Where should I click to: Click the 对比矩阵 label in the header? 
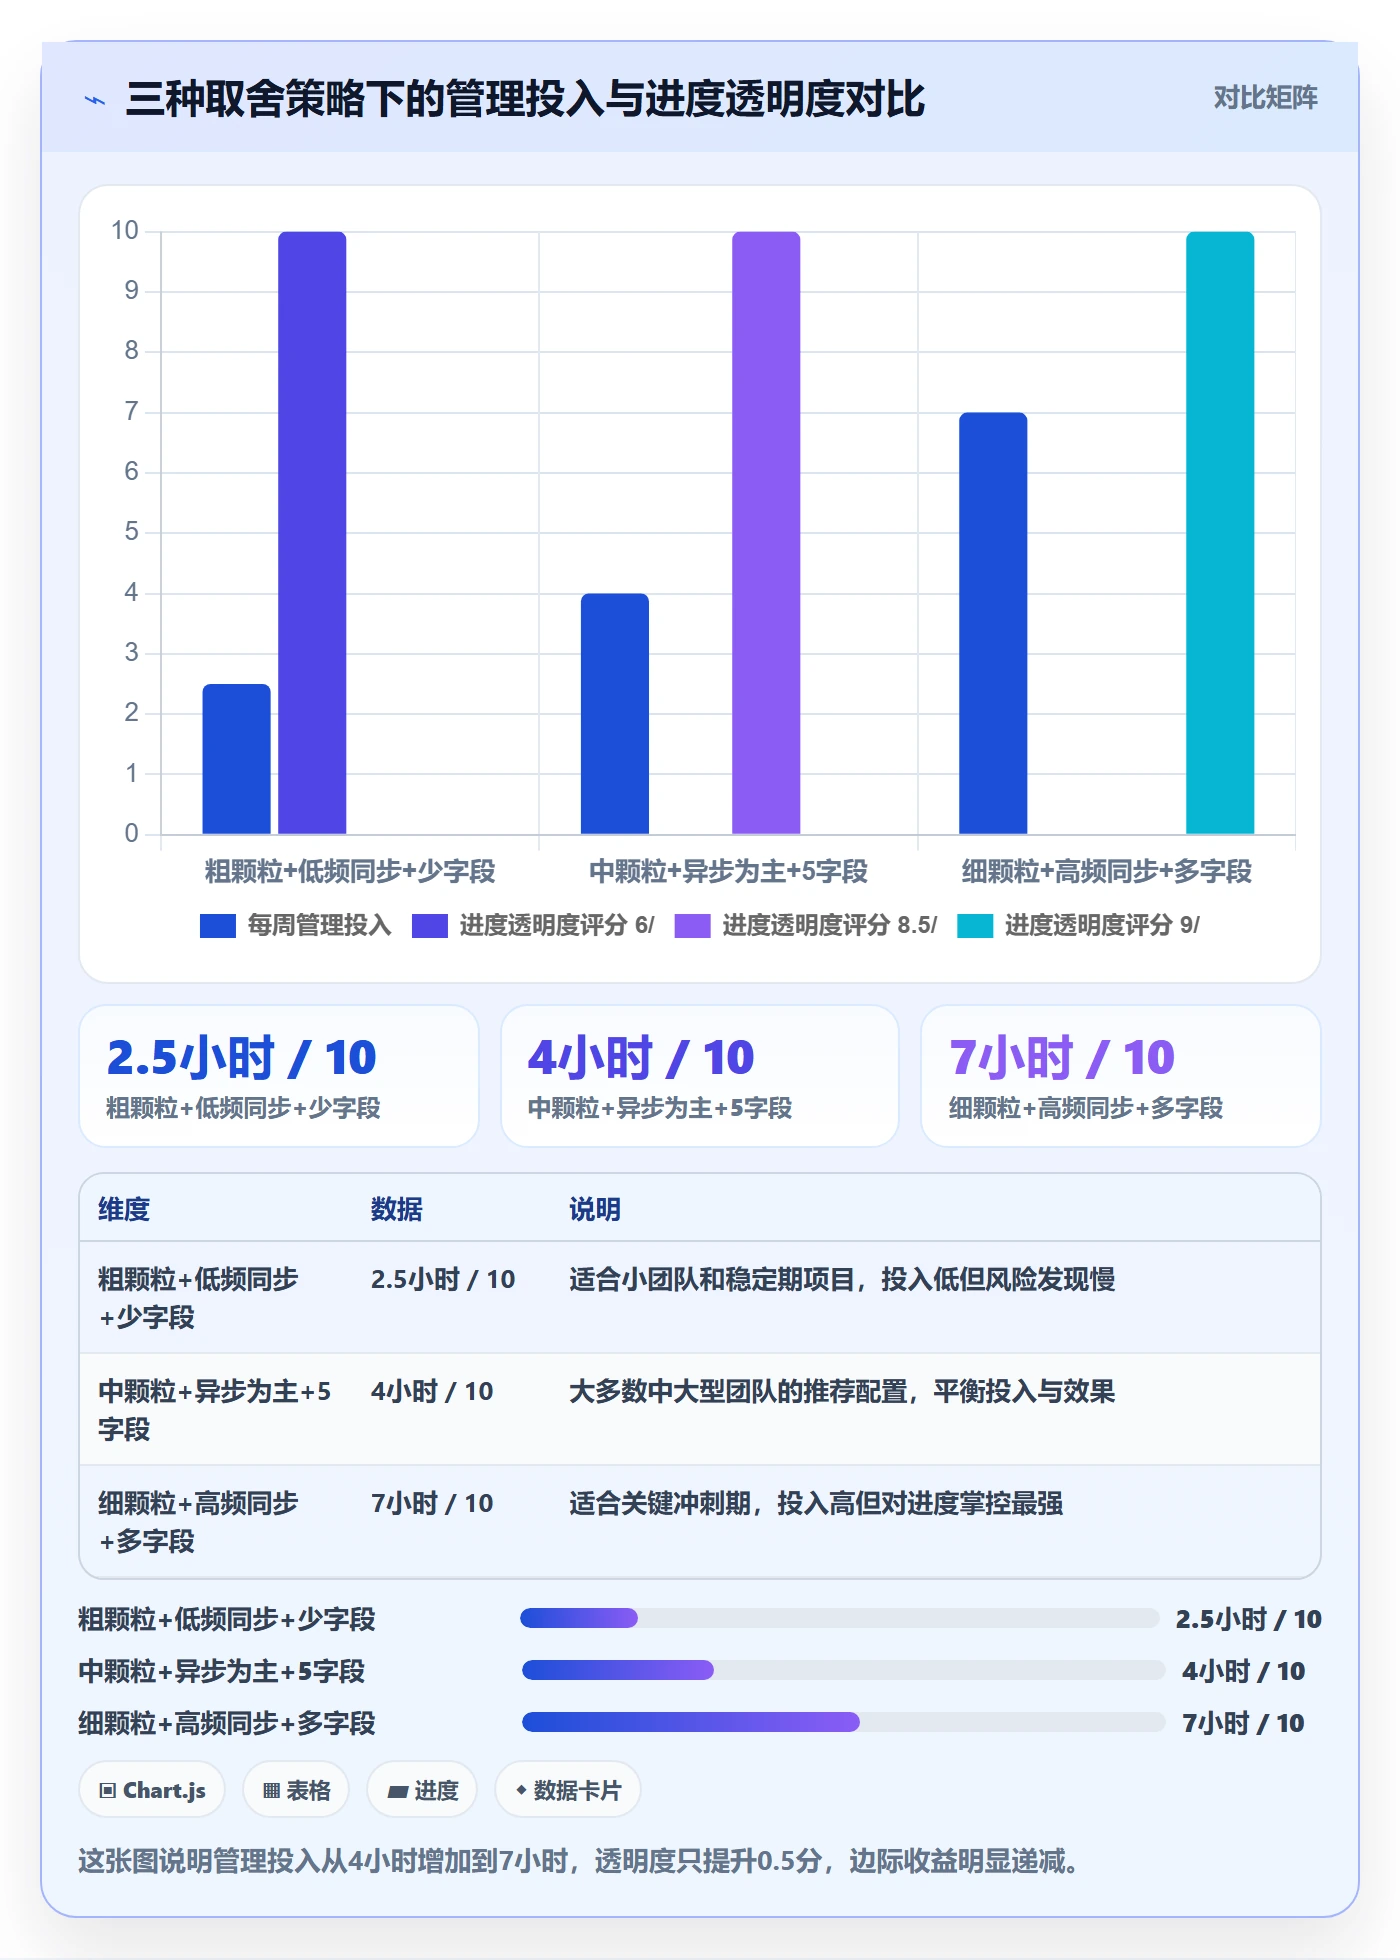1265,98
